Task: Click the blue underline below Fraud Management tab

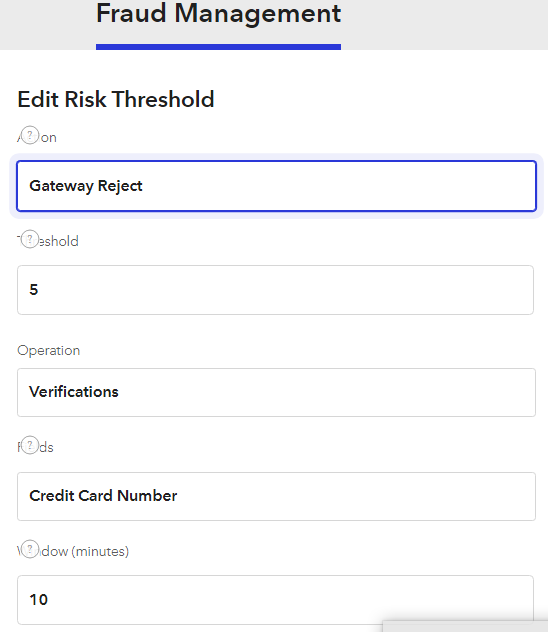Action: 218,47
